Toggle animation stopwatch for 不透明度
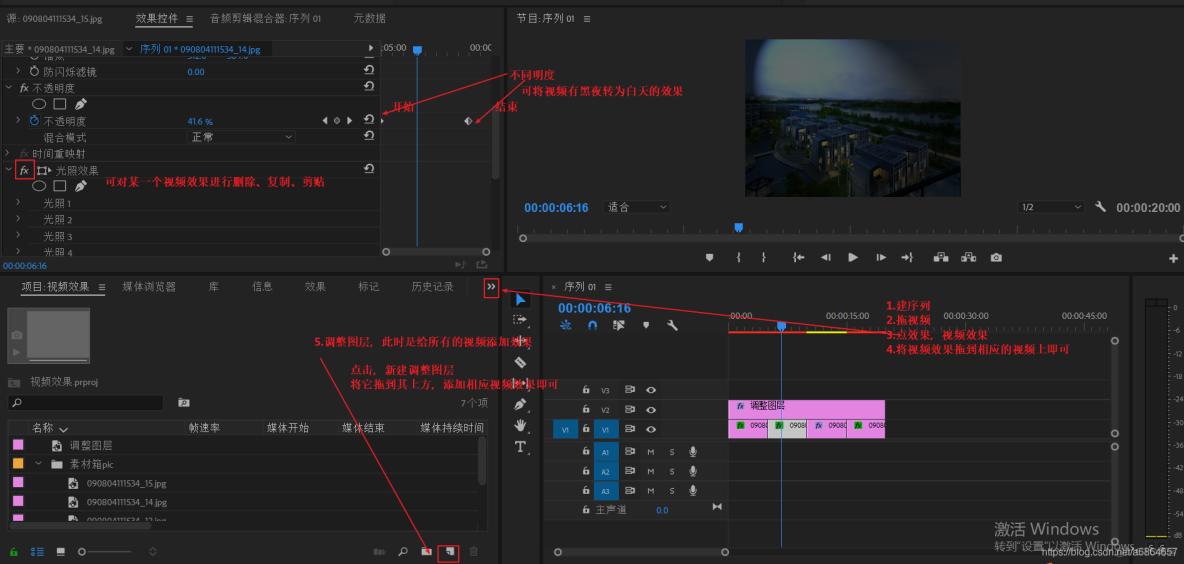Screen dimensions: 1184x564 click(34, 121)
